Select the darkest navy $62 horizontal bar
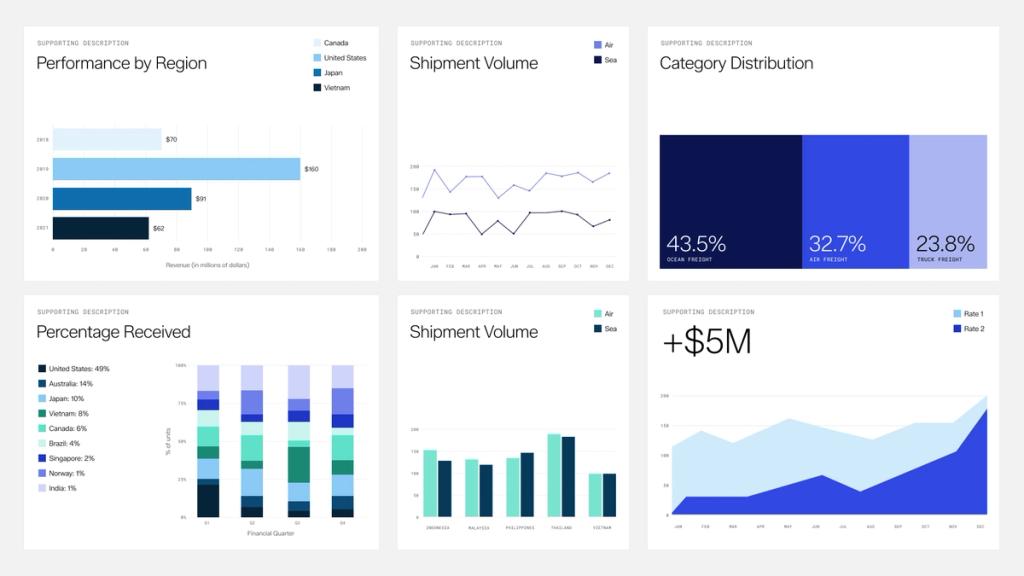 [x=101, y=229]
